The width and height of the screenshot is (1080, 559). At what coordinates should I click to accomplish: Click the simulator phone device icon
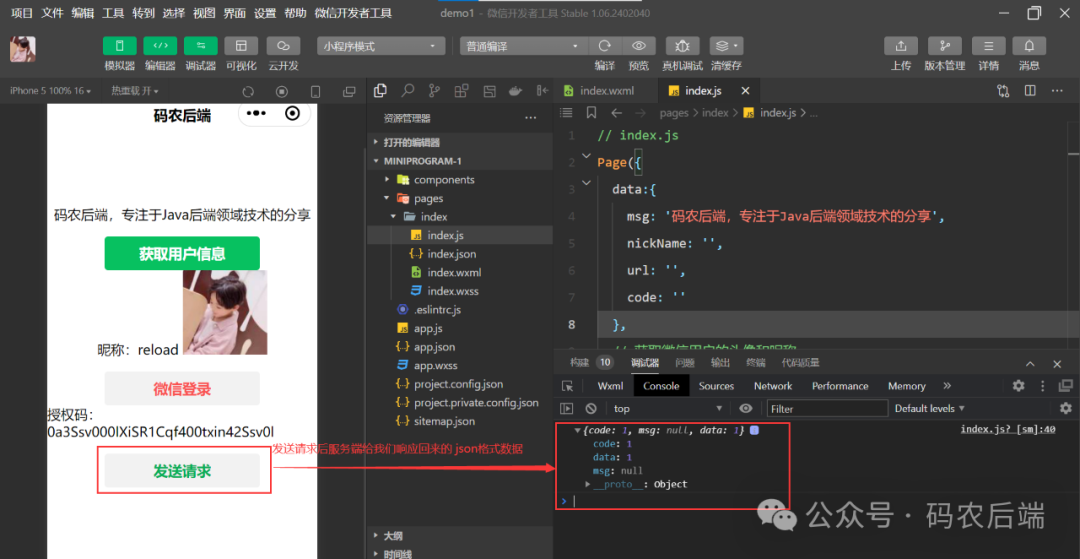(x=315, y=92)
